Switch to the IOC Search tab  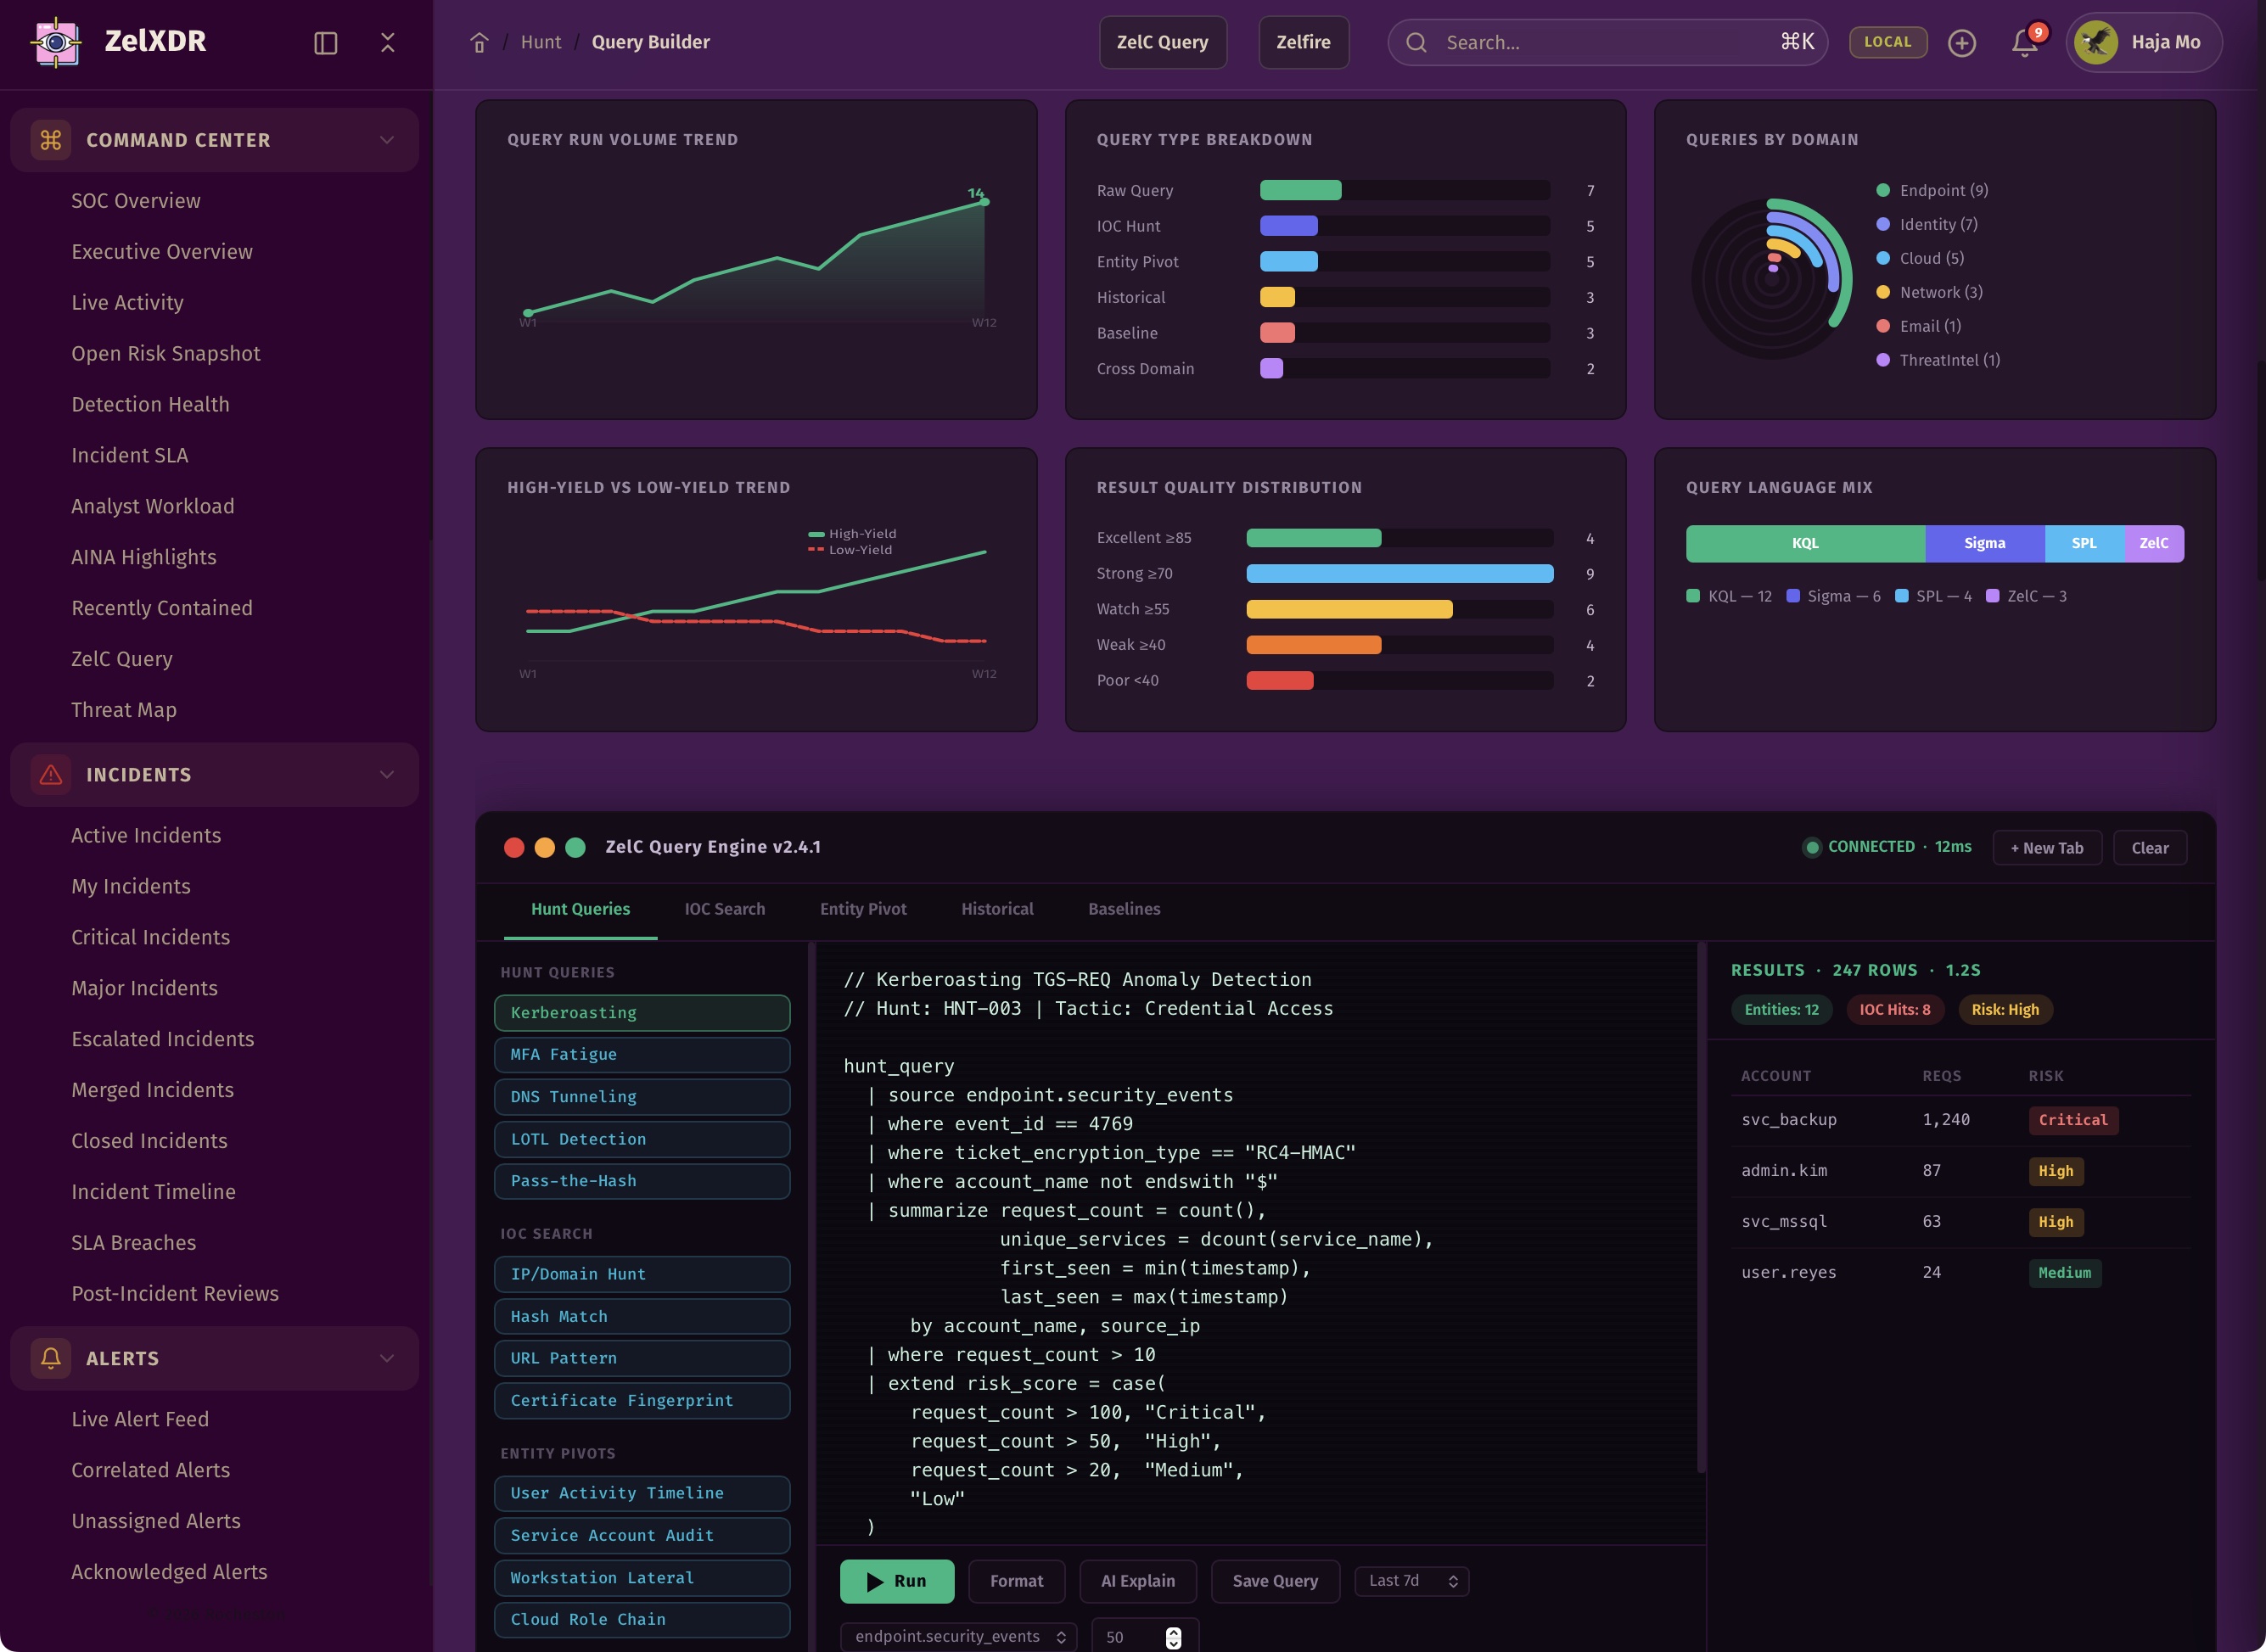click(724, 909)
